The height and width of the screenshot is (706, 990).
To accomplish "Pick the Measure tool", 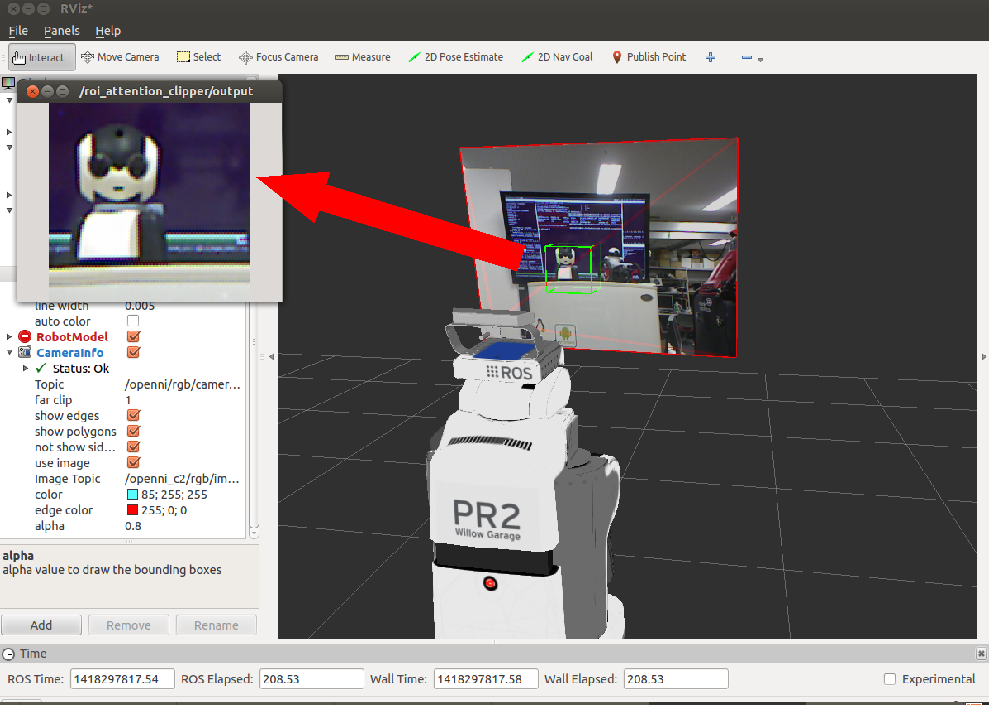I will tap(363, 57).
